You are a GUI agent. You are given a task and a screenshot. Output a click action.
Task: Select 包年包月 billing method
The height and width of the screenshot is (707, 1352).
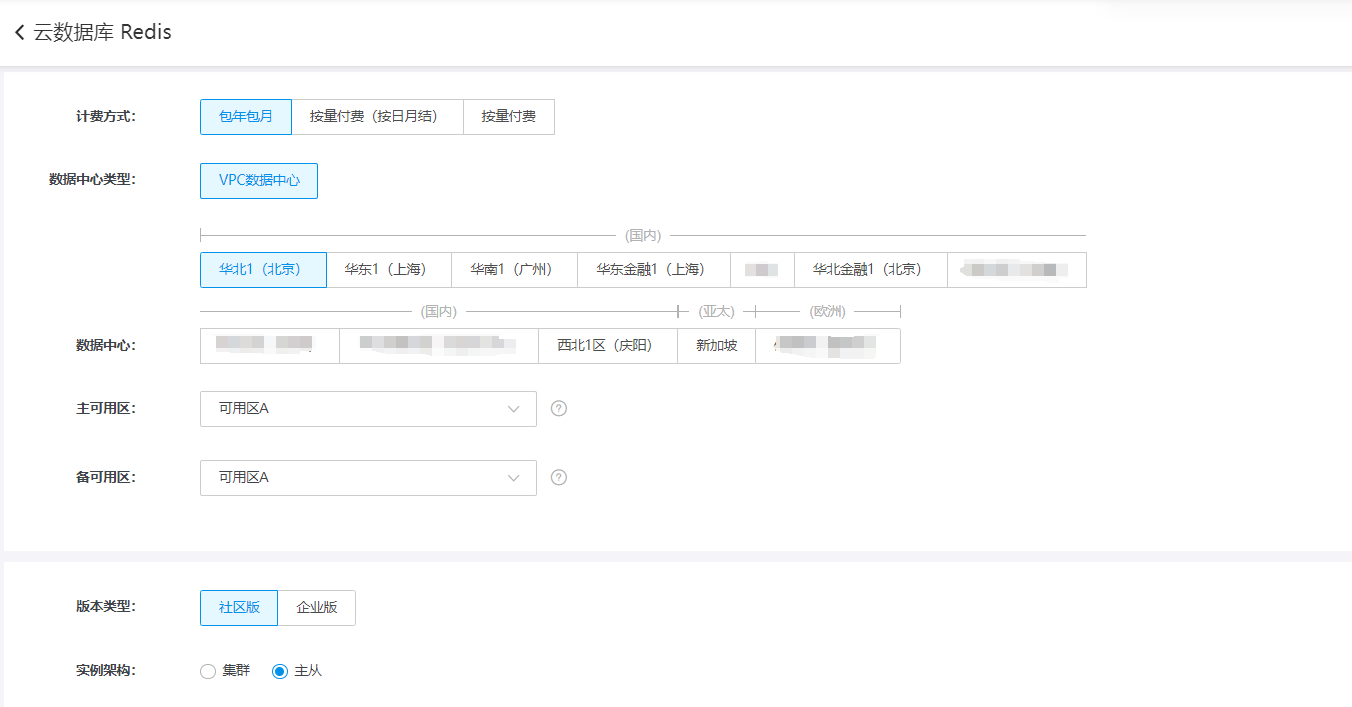[246, 116]
